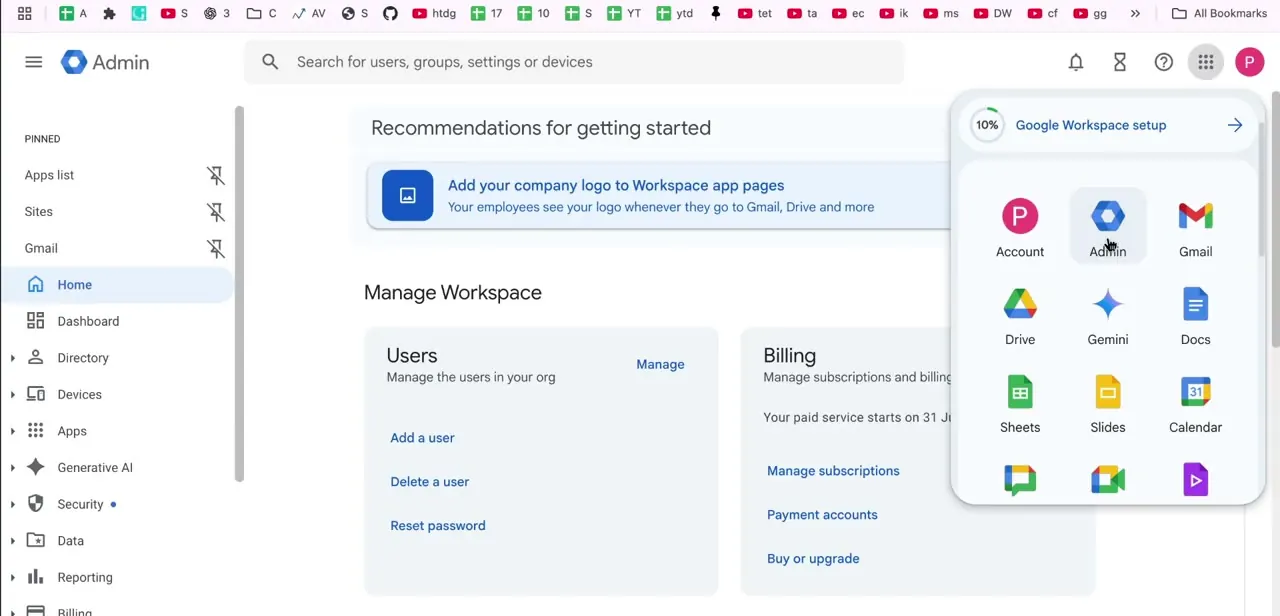Open the C folder bookmark
The width and height of the screenshot is (1280, 616).
pos(261,13)
